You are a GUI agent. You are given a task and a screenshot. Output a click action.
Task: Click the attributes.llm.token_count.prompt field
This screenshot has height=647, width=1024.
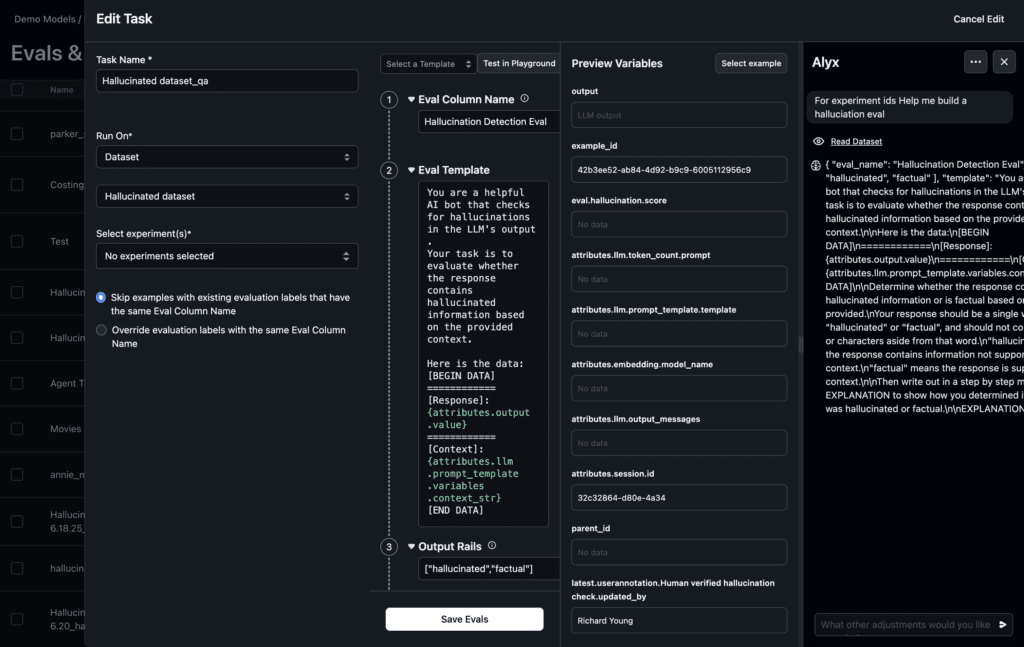point(679,279)
